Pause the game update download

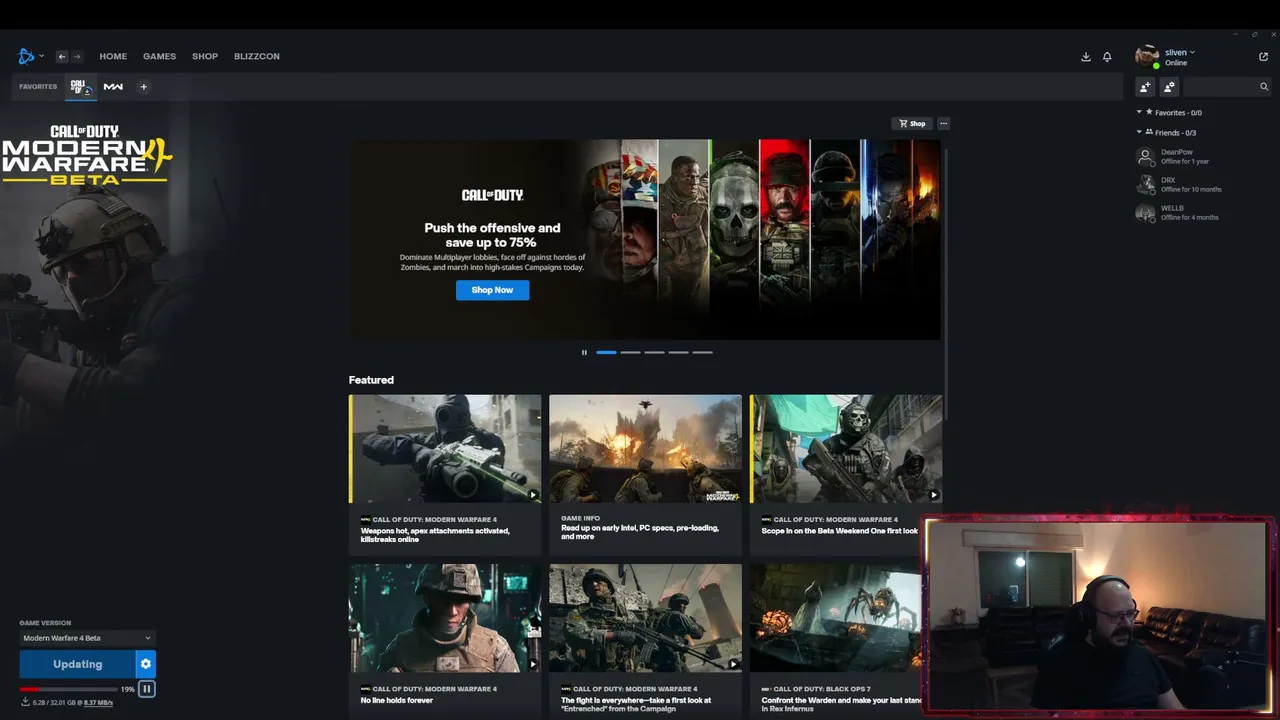click(147, 689)
